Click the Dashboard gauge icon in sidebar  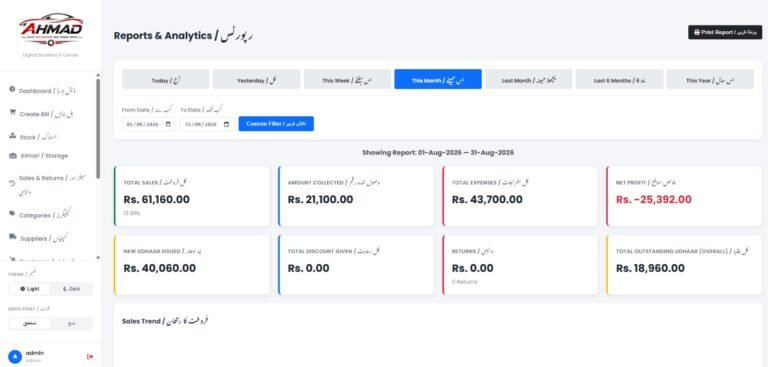pos(12,89)
